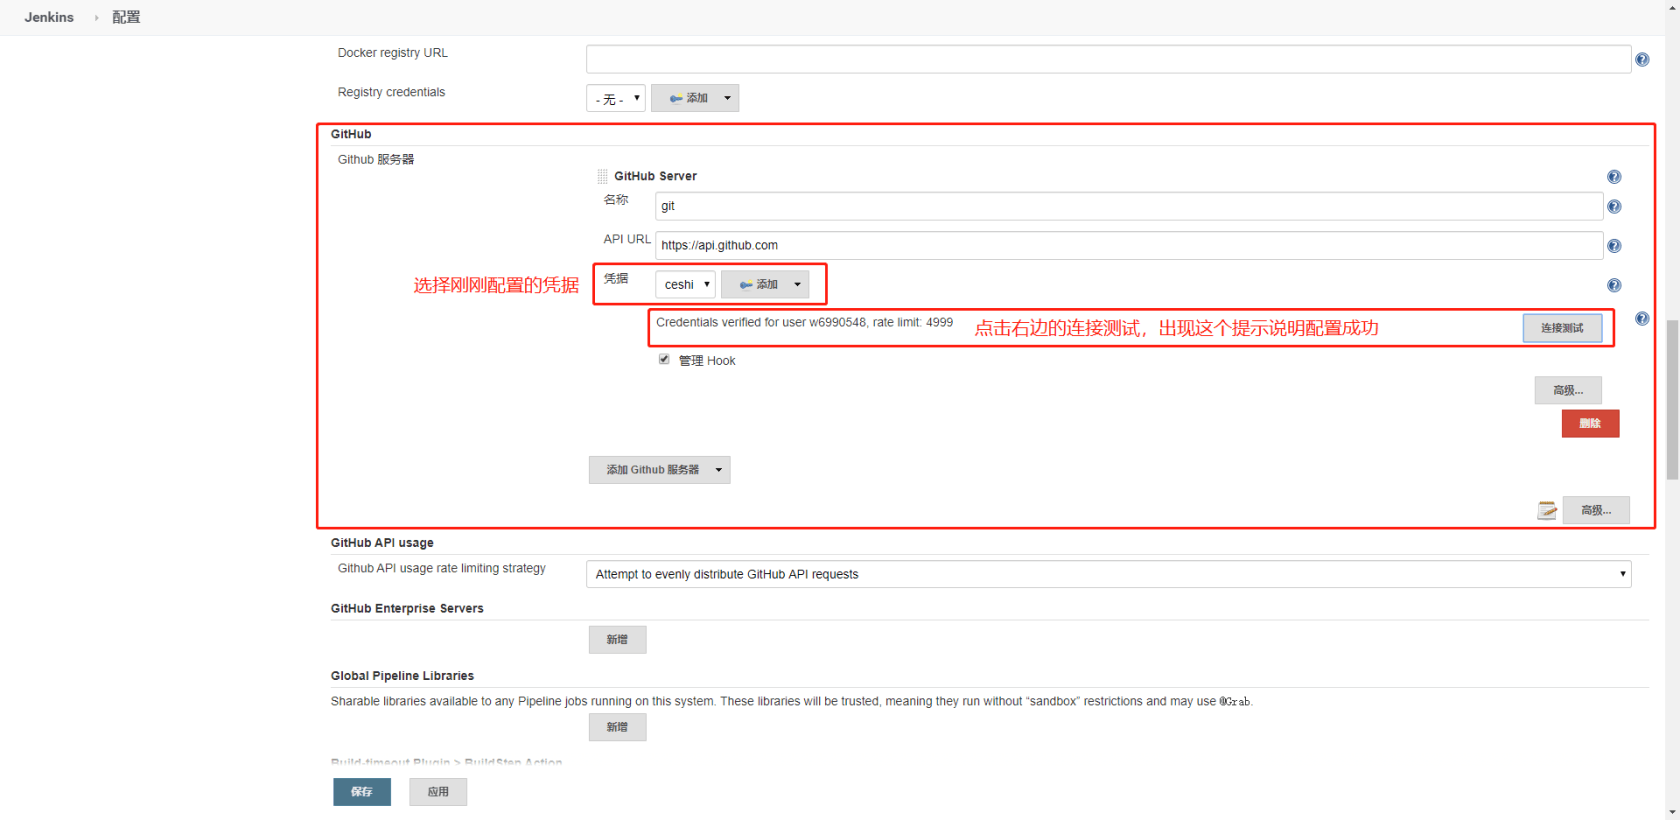This screenshot has width=1680, height=820.
Task: Click 新增 under GitHub Enterprise Servers
Action: pos(617,640)
